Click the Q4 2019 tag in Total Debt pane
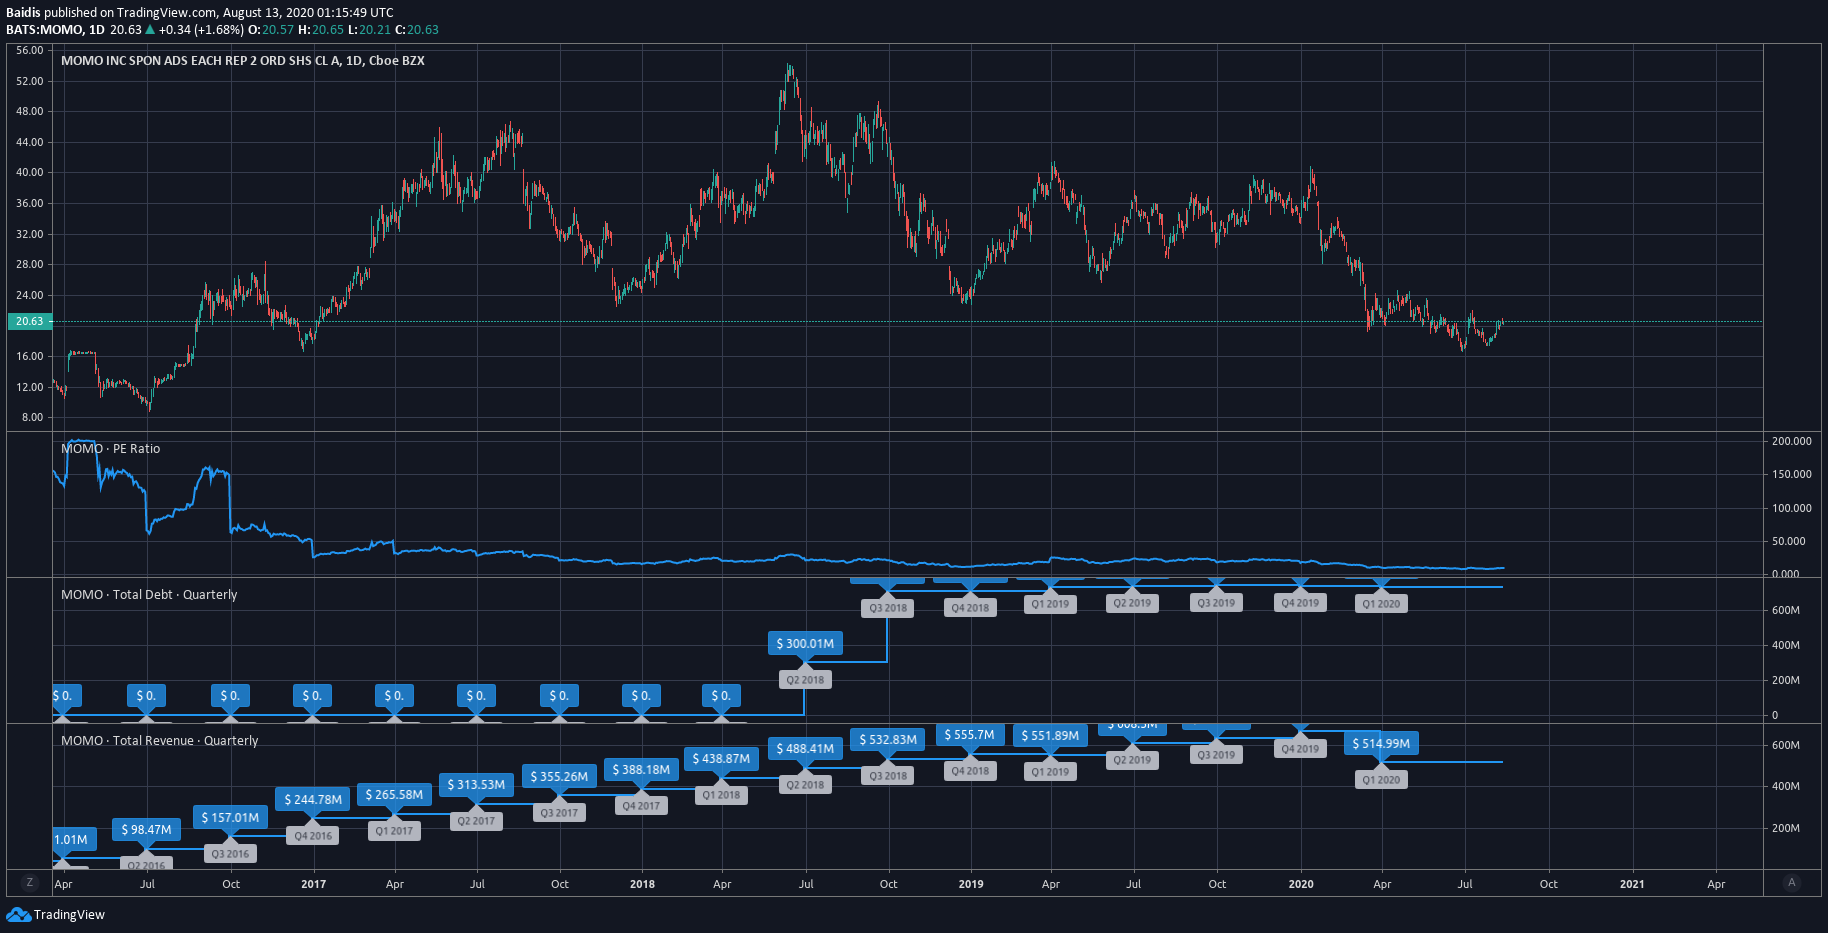This screenshot has width=1828, height=933. tap(1300, 603)
